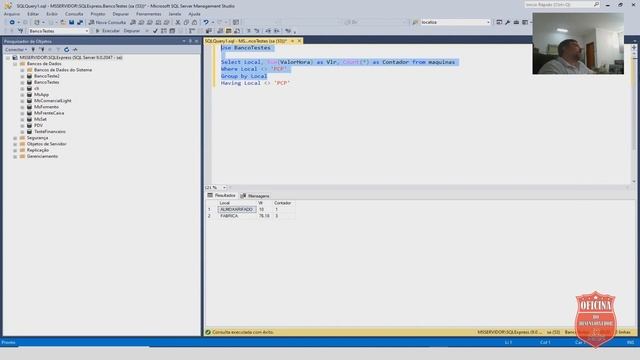Select the MsFrenteCaixa database
Viewport: 640px width, 360px height.
tap(49, 113)
